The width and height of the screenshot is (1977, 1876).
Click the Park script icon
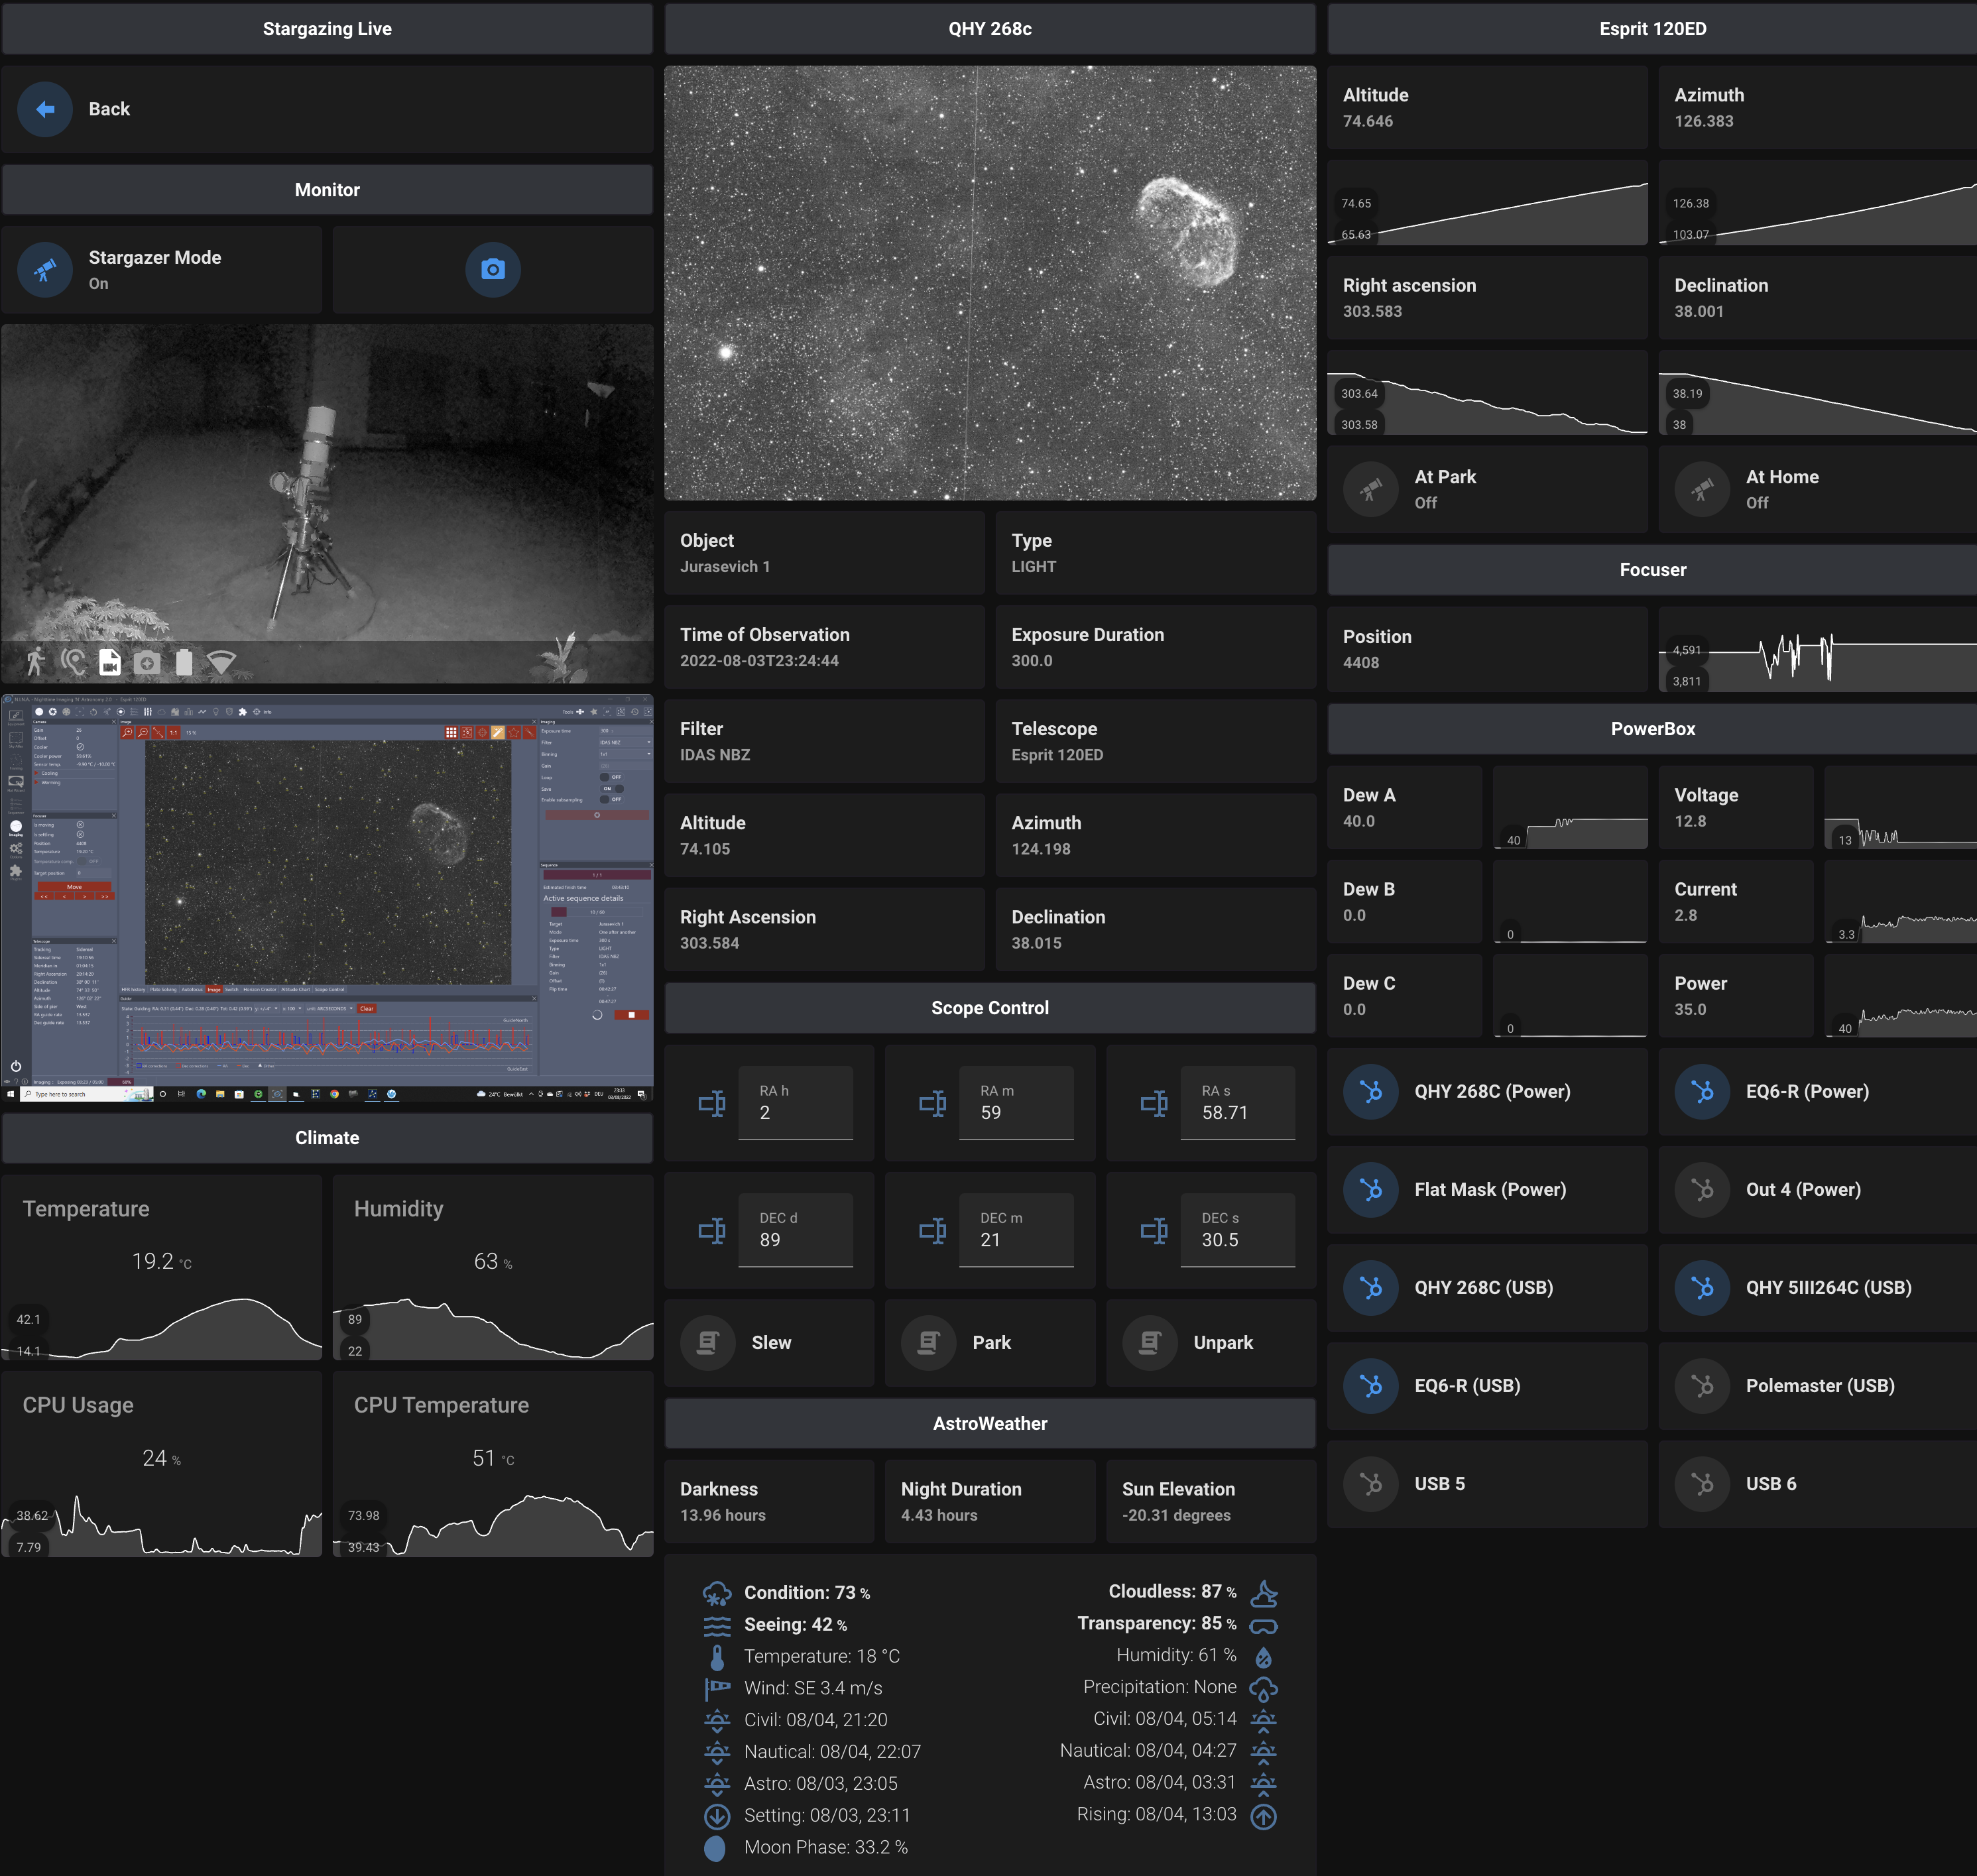(928, 1342)
